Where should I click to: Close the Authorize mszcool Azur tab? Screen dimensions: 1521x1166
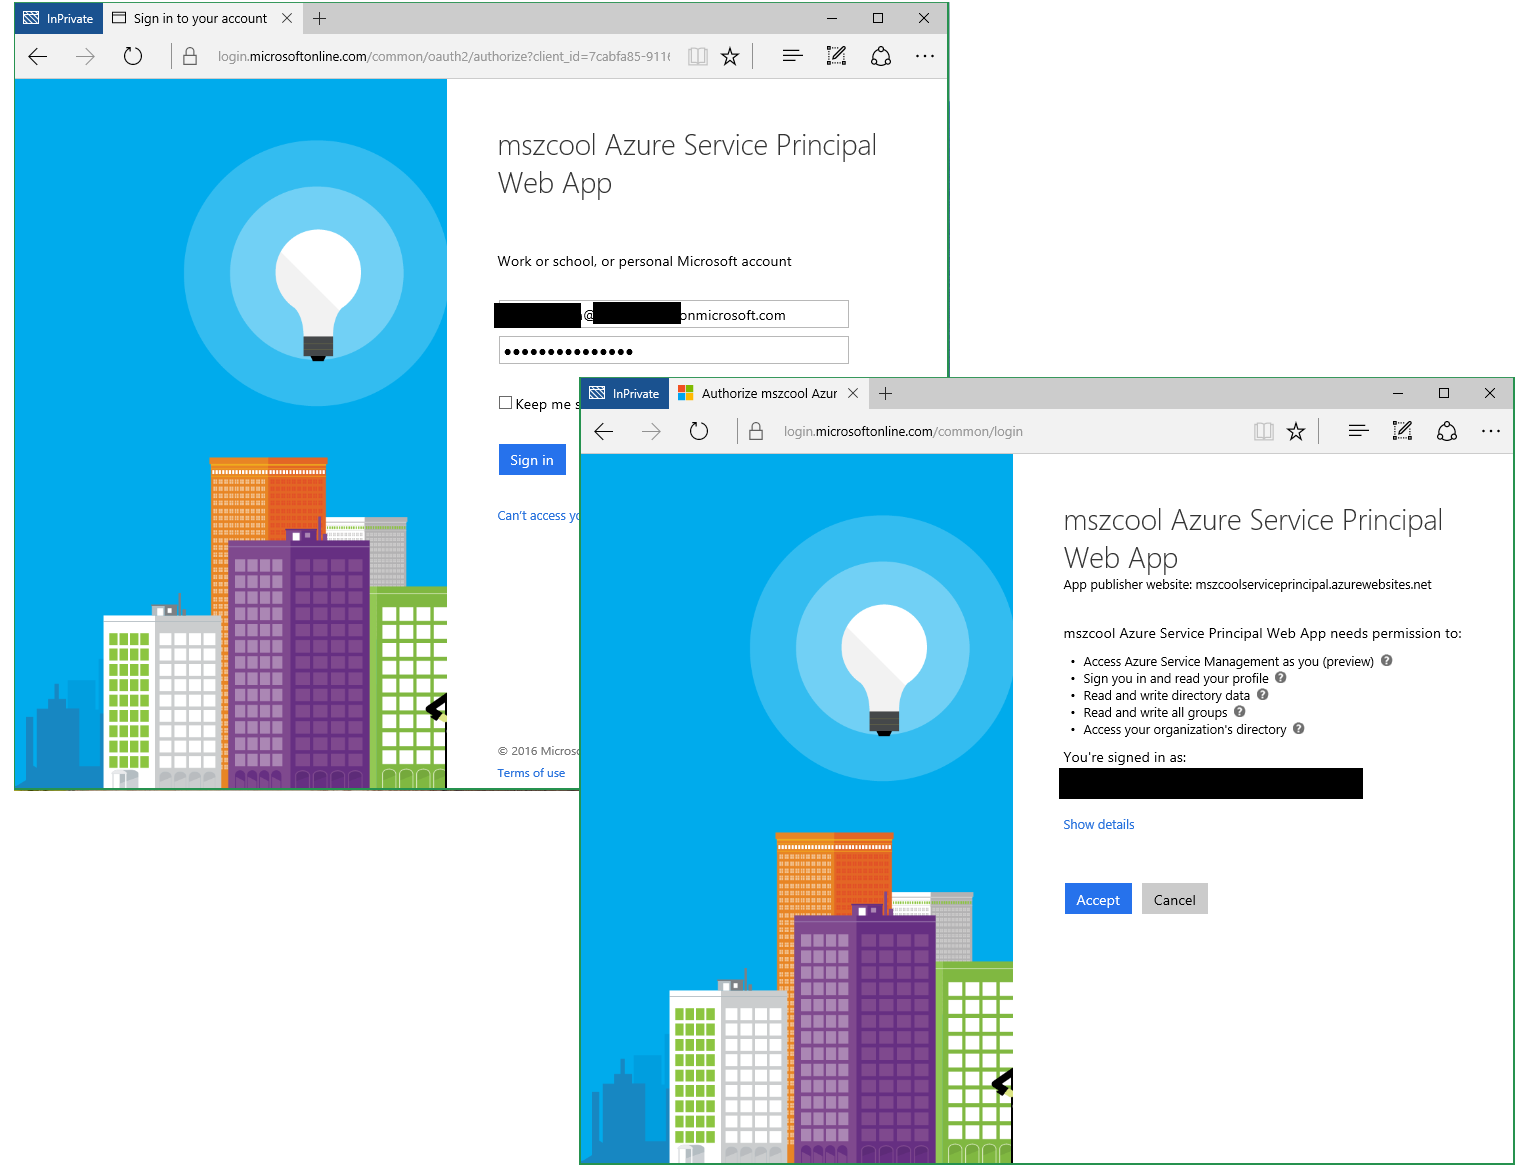click(x=853, y=393)
